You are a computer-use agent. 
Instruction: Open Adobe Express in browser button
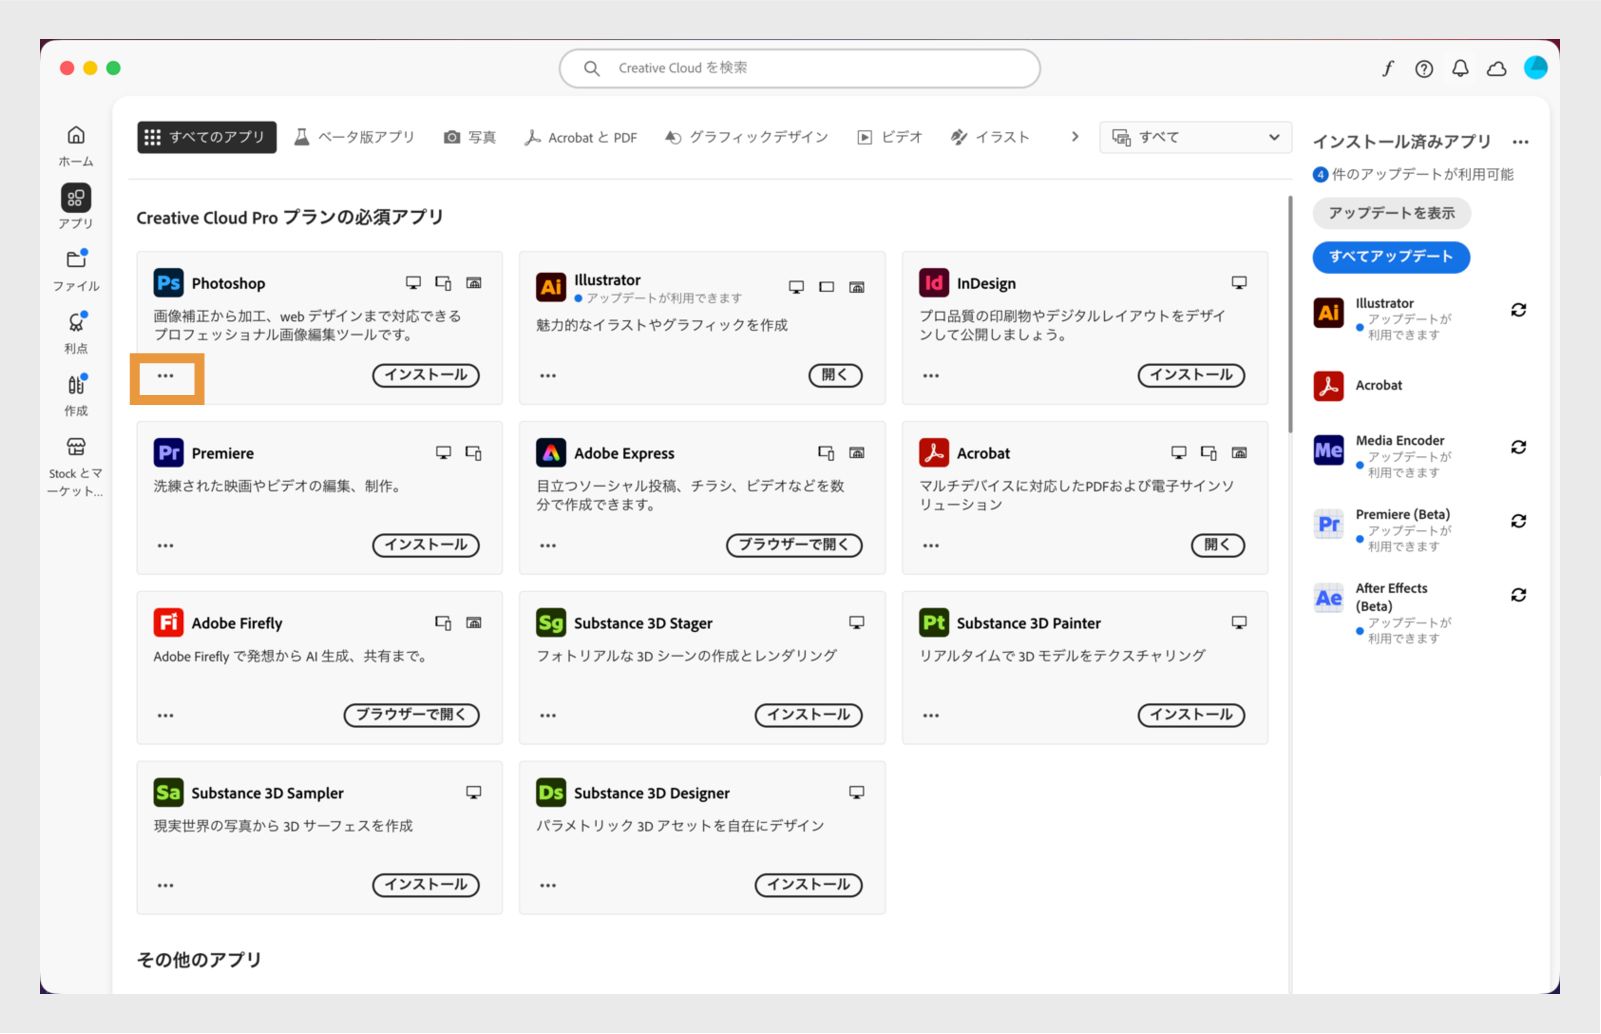(794, 545)
